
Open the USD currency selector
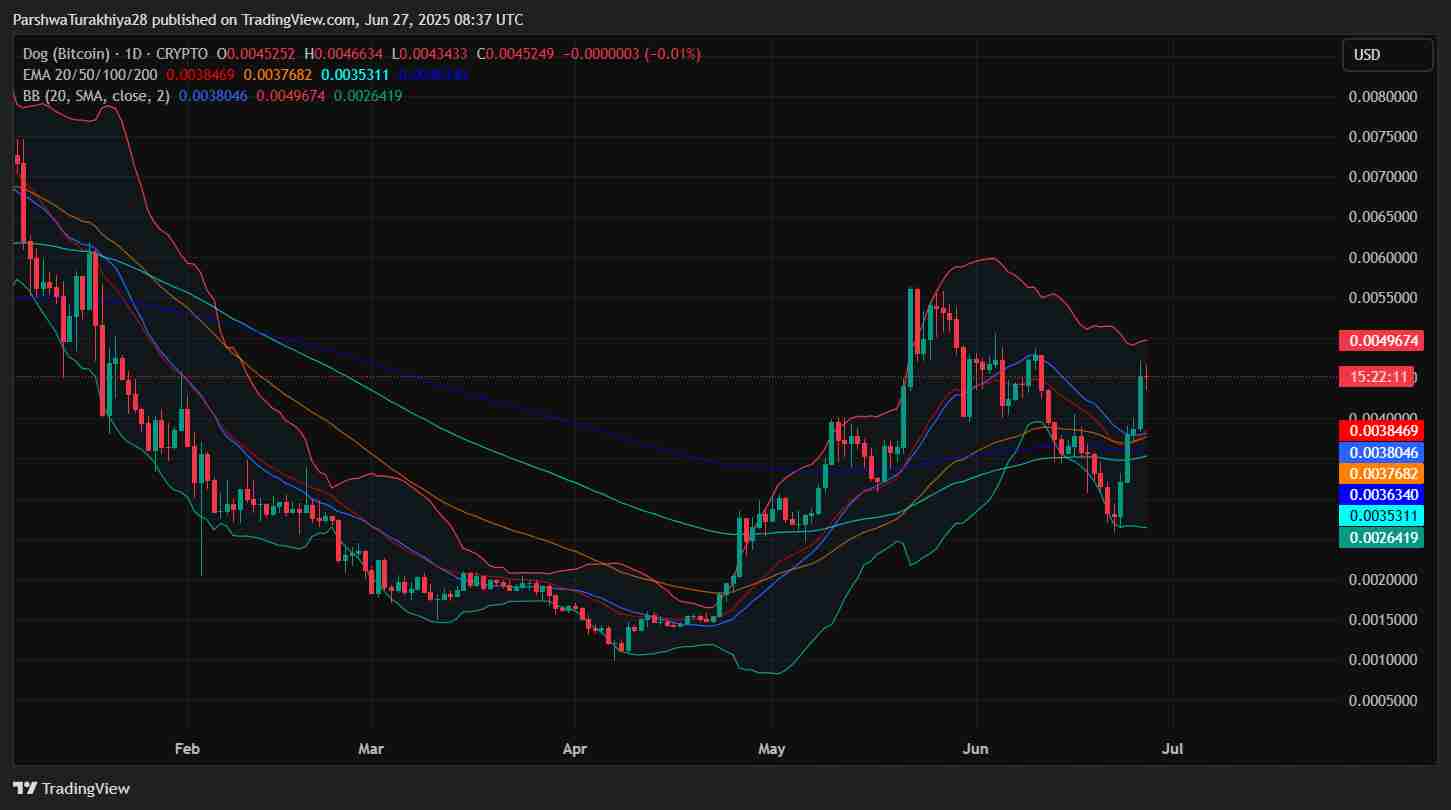point(1387,55)
